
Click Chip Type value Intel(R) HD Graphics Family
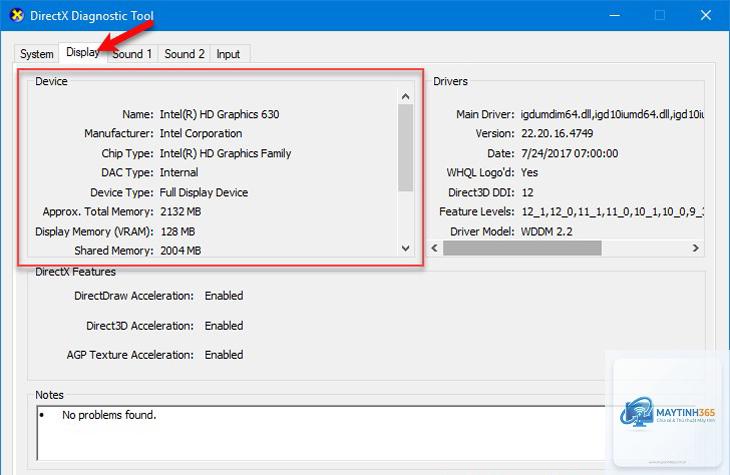[225, 153]
